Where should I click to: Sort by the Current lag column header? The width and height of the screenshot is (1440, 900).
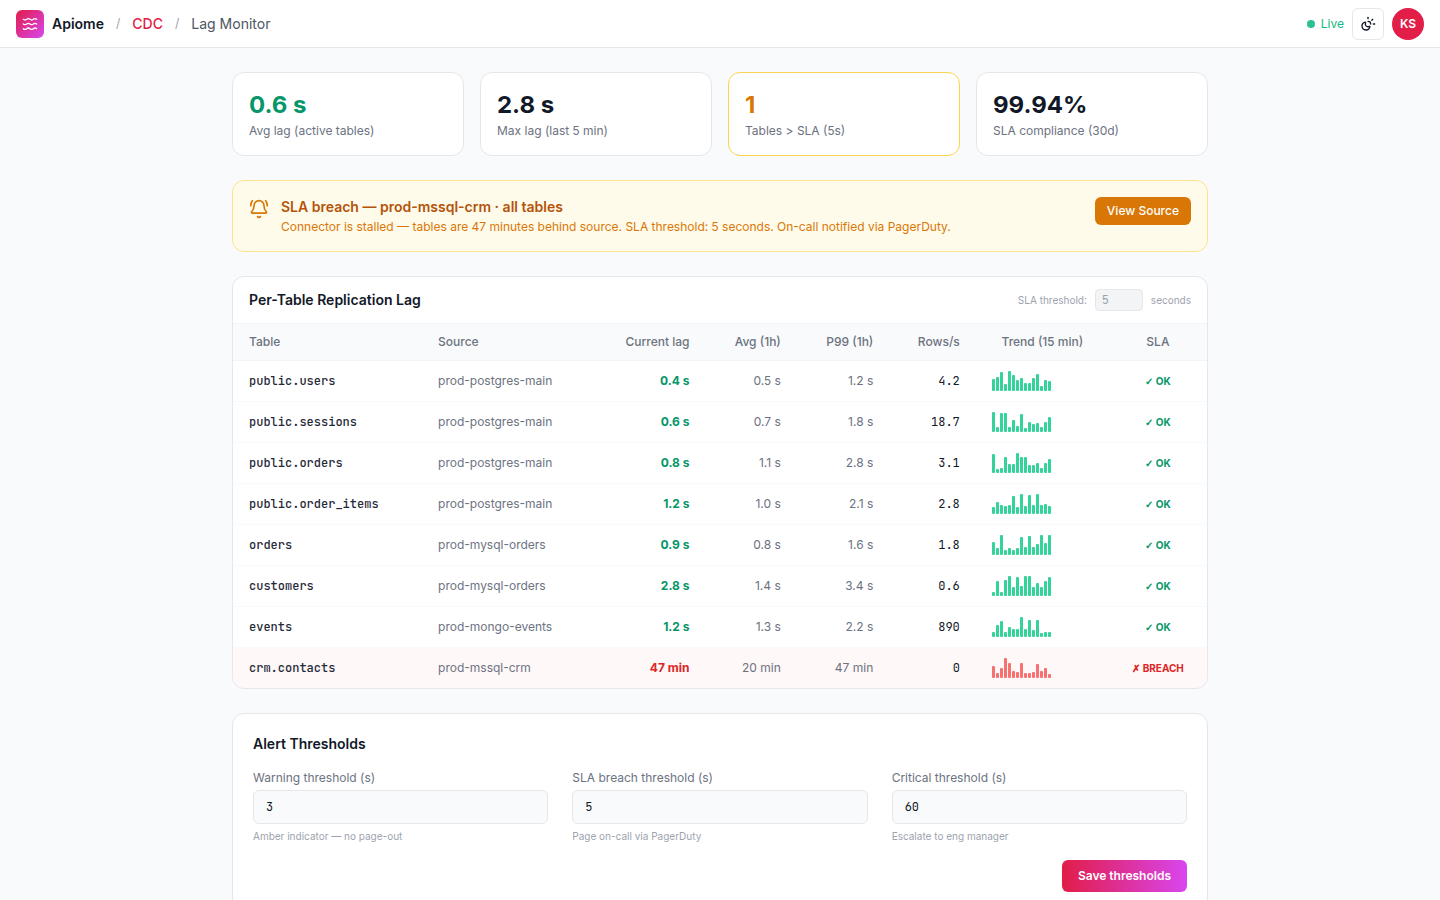click(x=657, y=342)
